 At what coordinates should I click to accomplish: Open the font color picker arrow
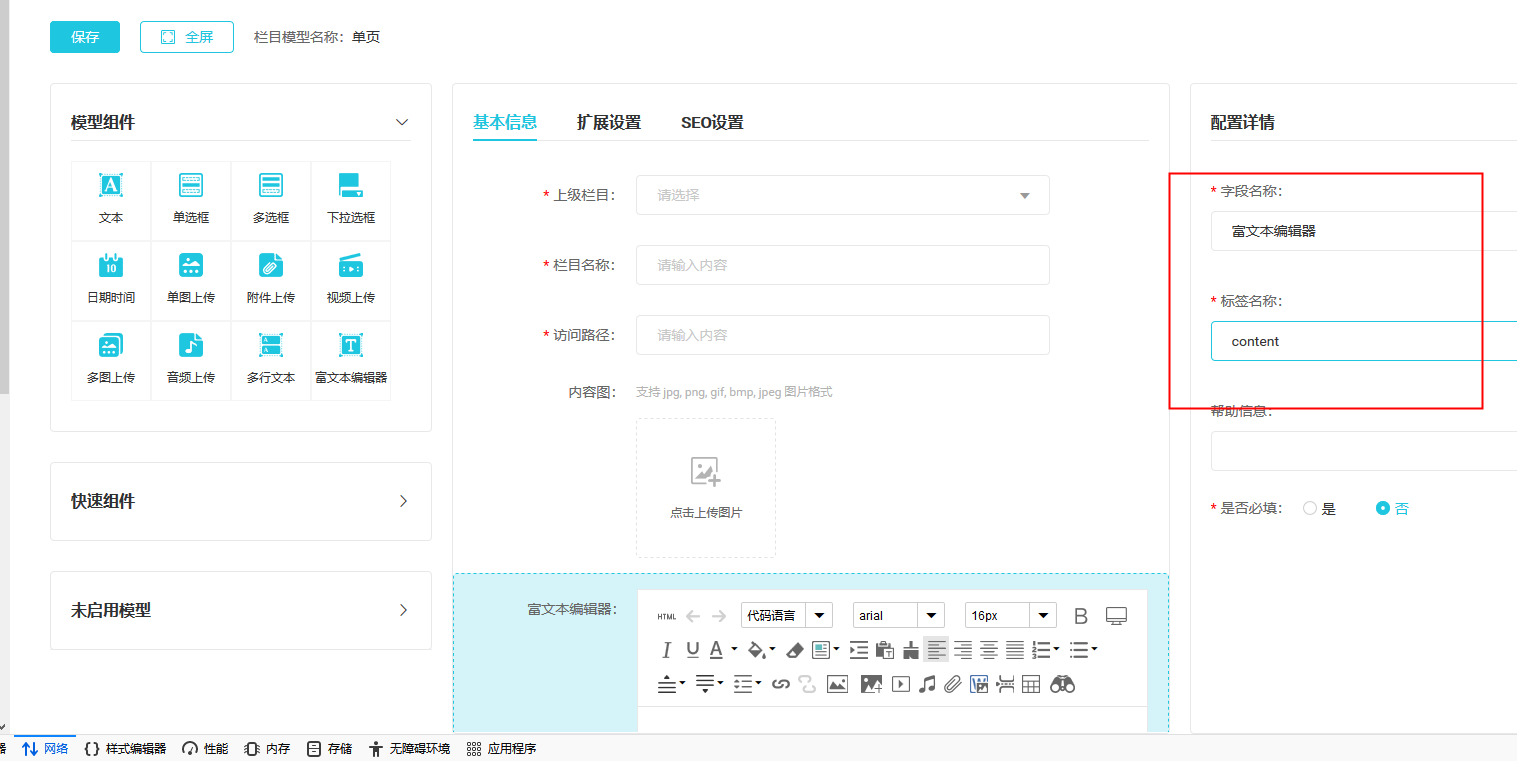[734, 650]
